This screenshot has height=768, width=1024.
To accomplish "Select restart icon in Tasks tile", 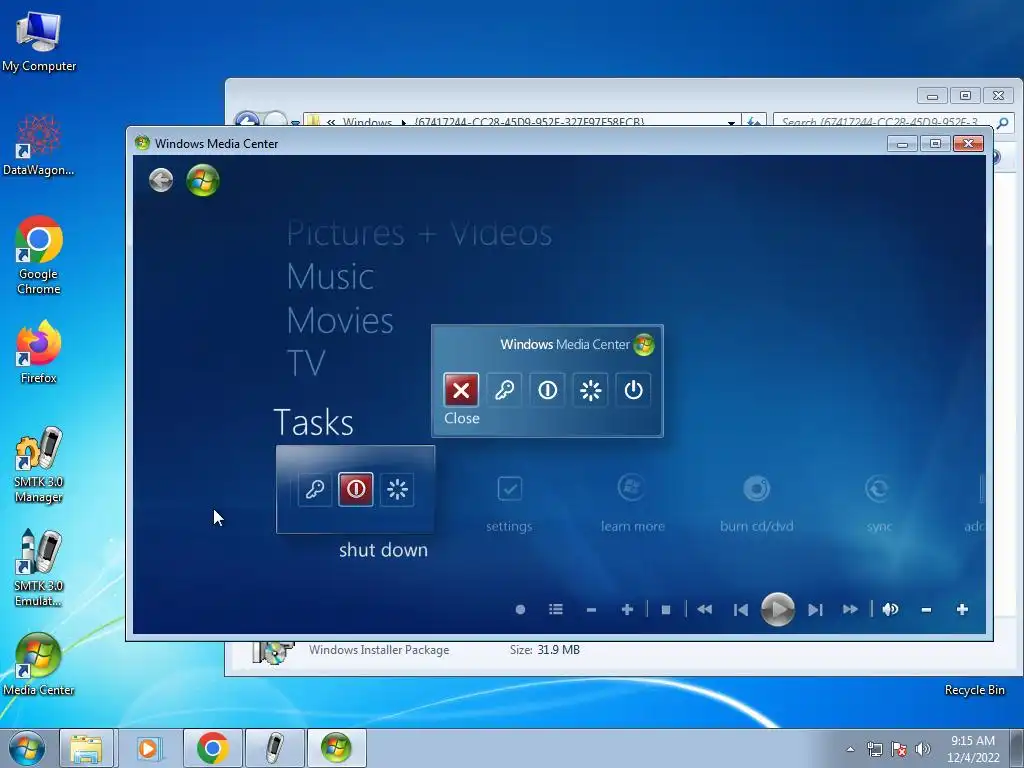I will pyautogui.click(x=397, y=489).
